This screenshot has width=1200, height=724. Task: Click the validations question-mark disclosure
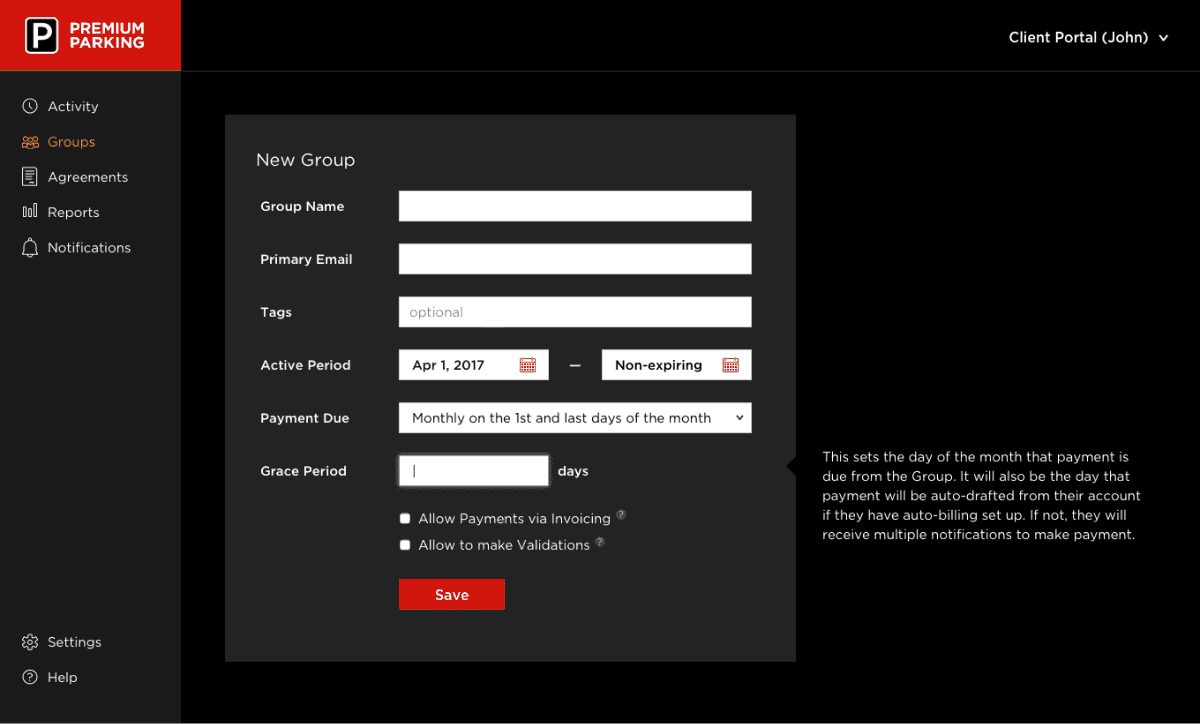pos(599,540)
